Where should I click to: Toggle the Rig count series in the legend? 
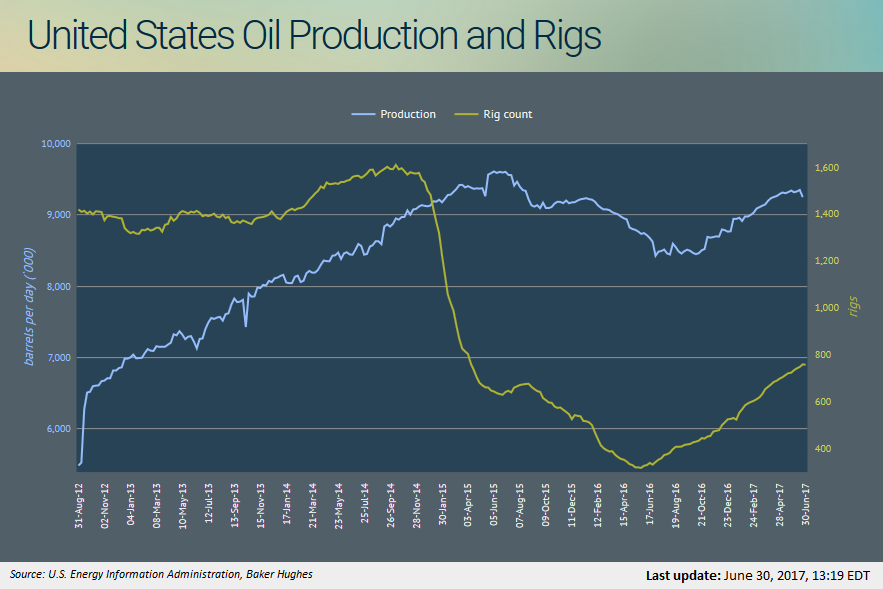[x=510, y=114]
